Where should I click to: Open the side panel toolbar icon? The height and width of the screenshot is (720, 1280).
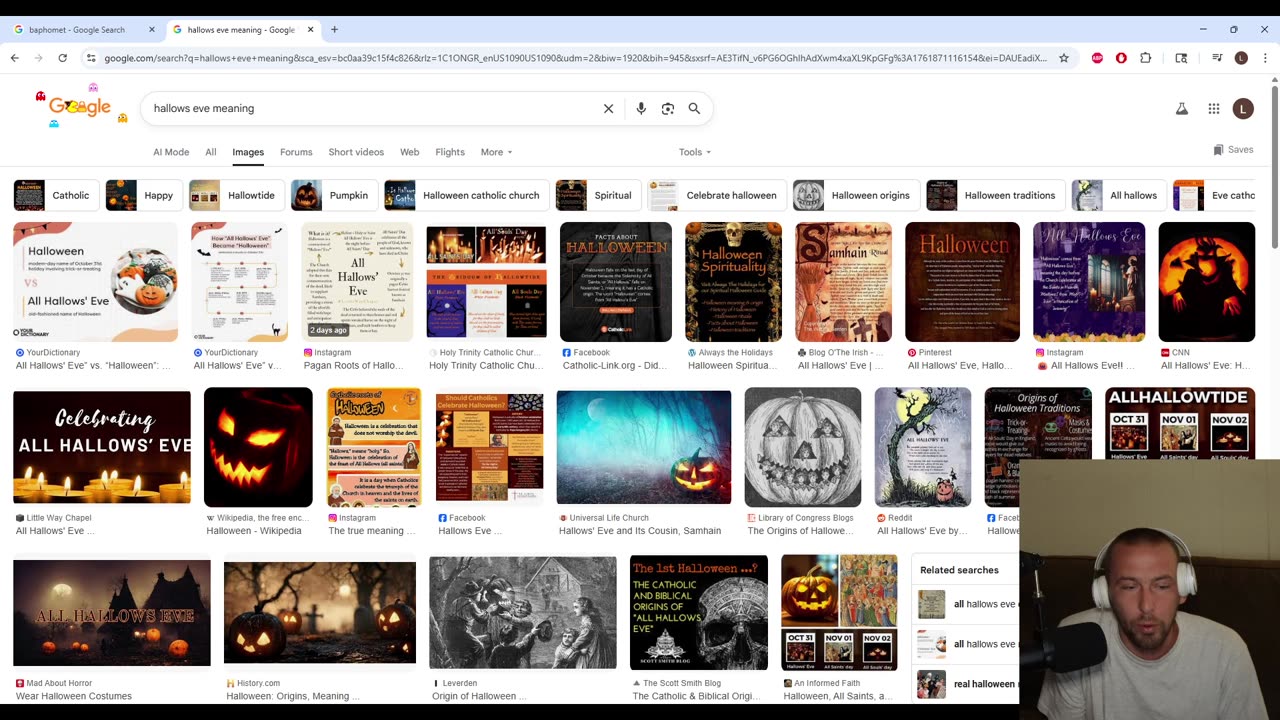[1181, 58]
